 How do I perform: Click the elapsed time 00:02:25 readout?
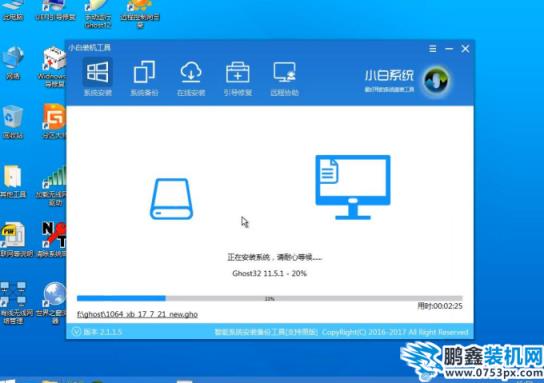click(x=440, y=306)
